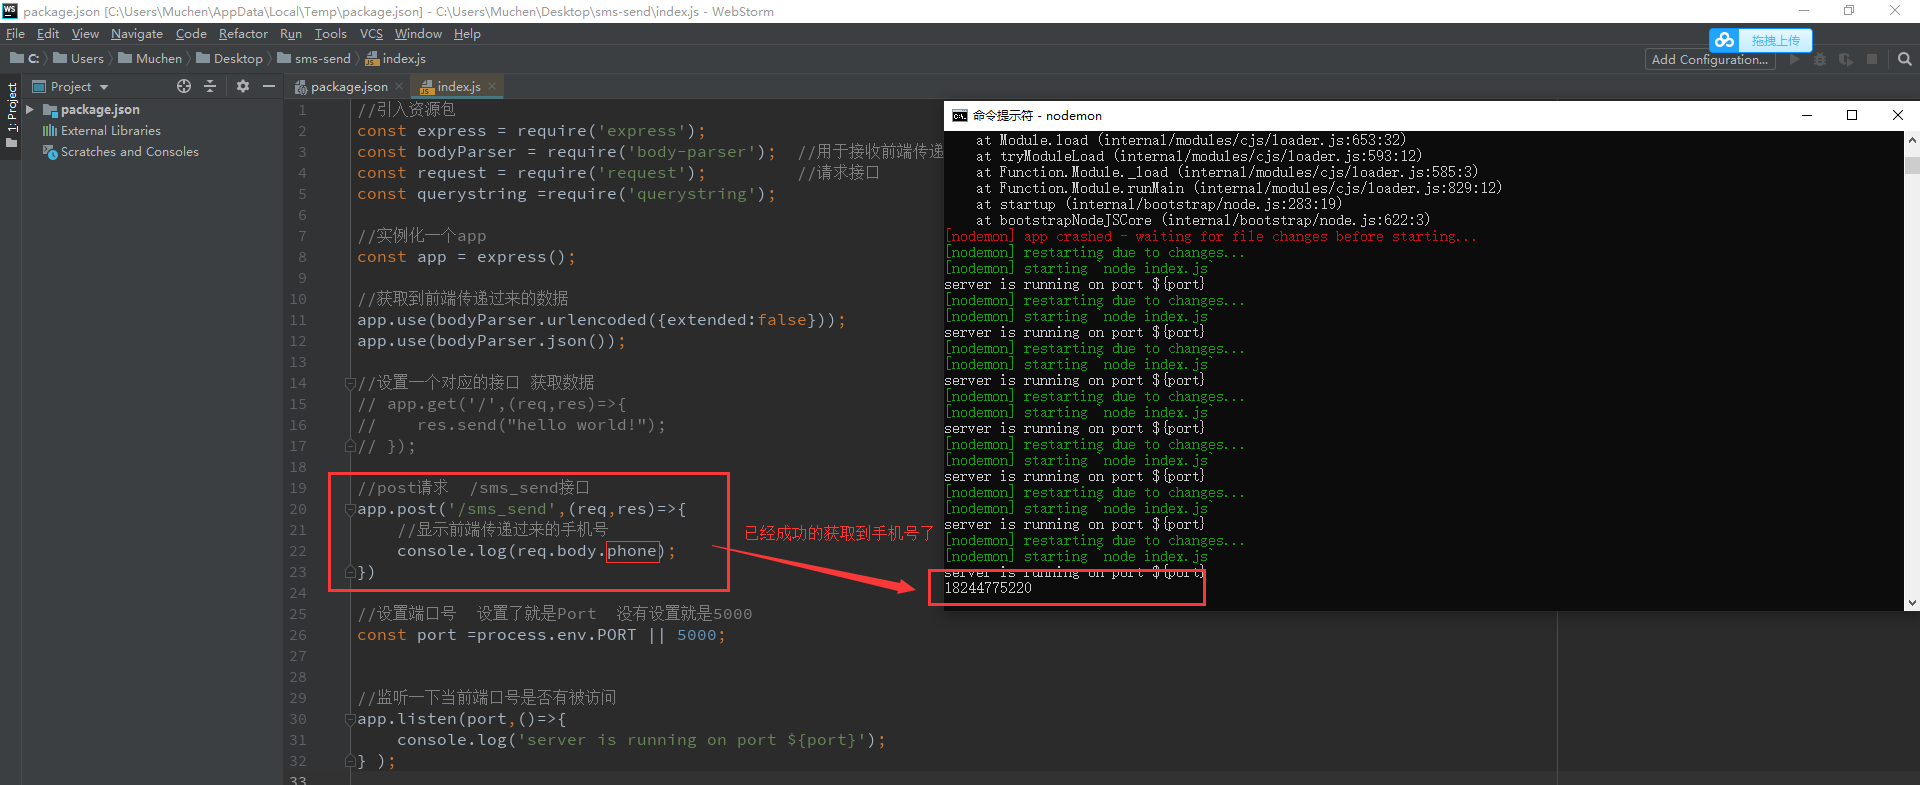
Task: Click the index.js breadcrumb file icon
Action: point(372,59)
